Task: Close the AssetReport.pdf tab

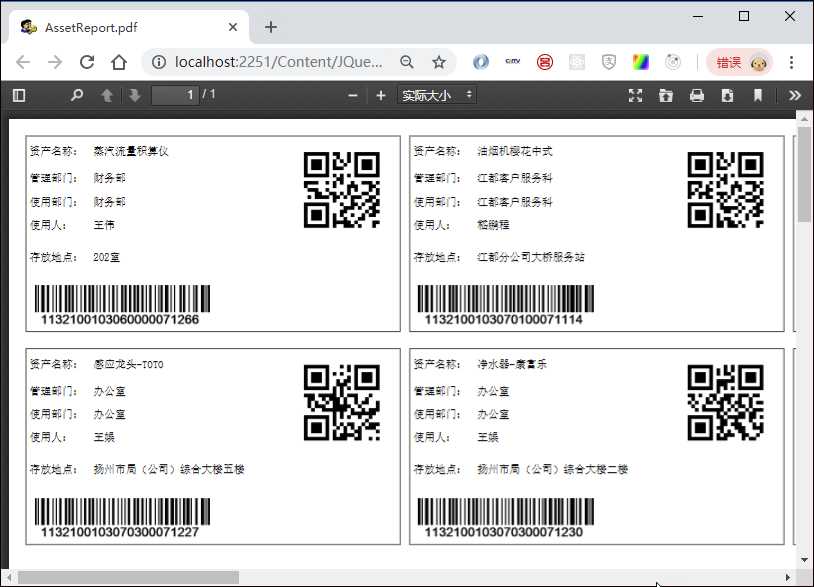Action: [x=233, y=27]
